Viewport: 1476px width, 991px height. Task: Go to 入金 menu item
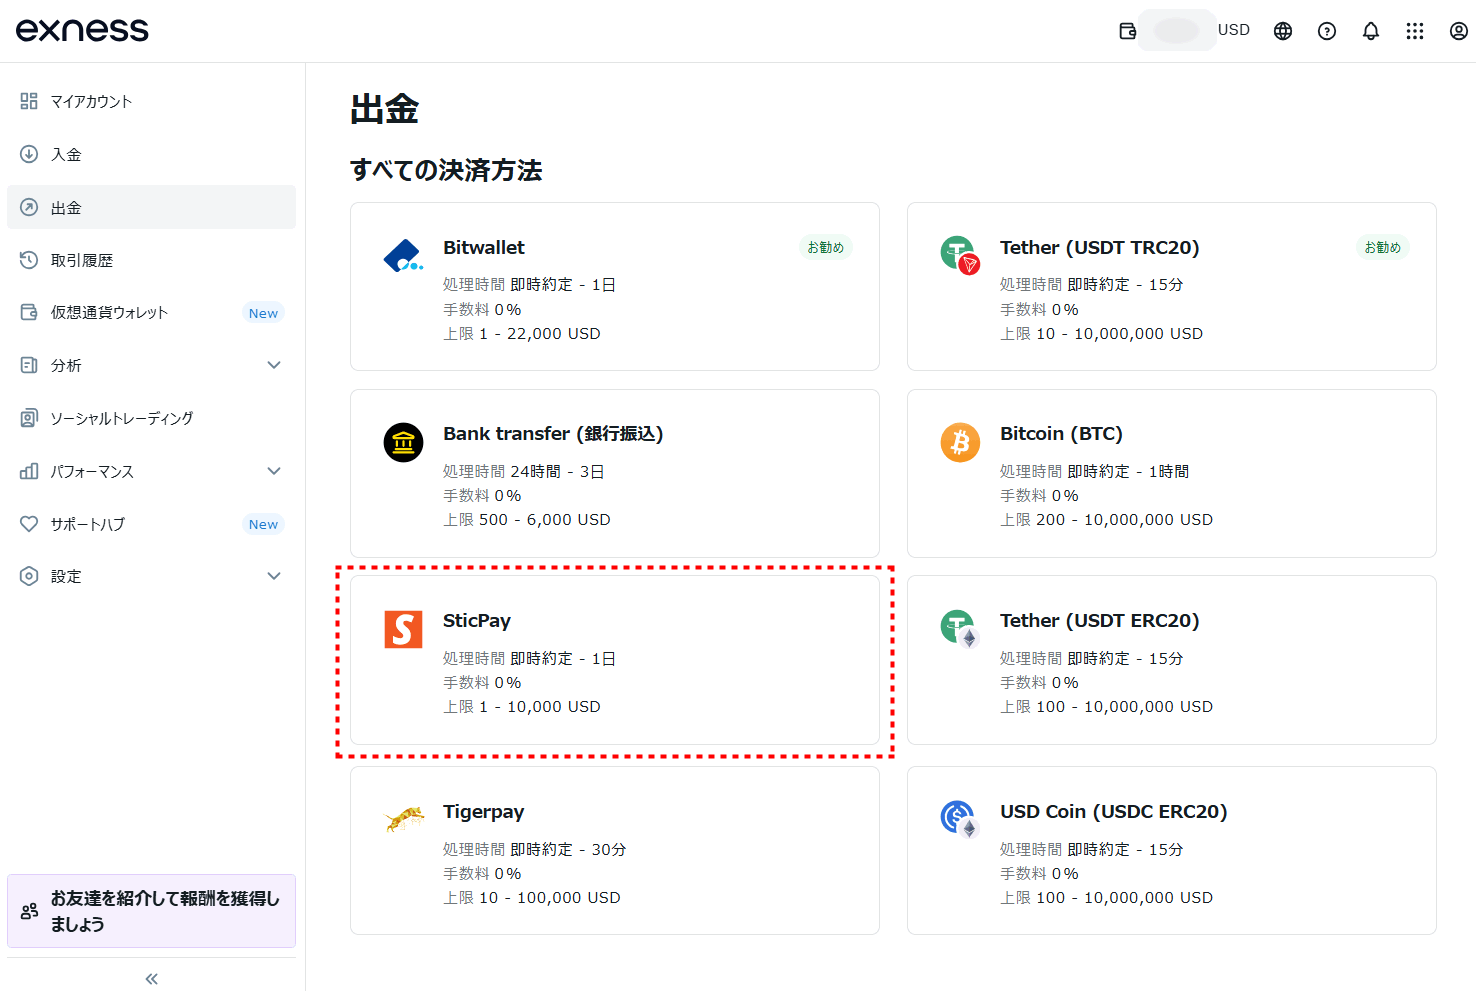151,154
